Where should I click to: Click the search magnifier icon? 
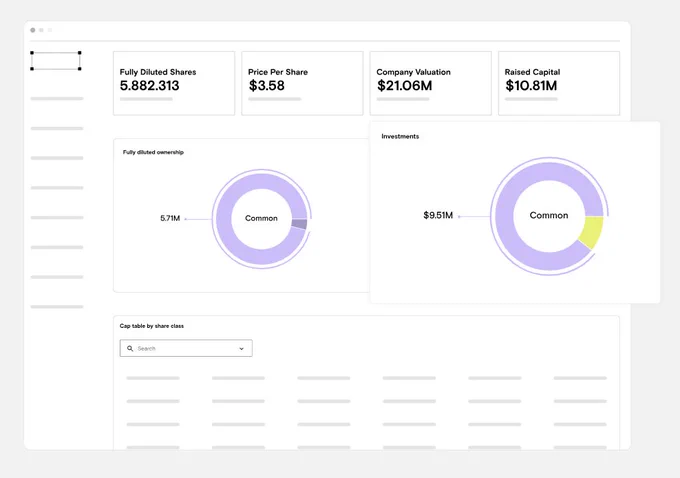(x=130, y=348)
